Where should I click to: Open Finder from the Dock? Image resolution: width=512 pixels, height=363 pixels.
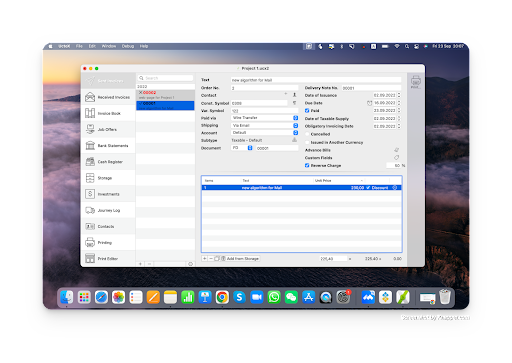67,297
